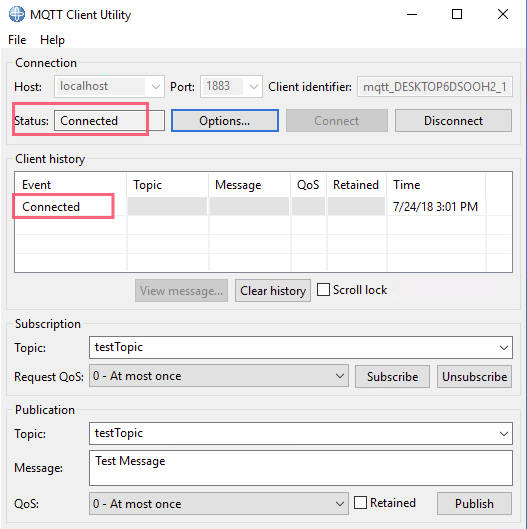Click the Test Message text box
This screenshot has width=527, height=529.
point(301,468)
